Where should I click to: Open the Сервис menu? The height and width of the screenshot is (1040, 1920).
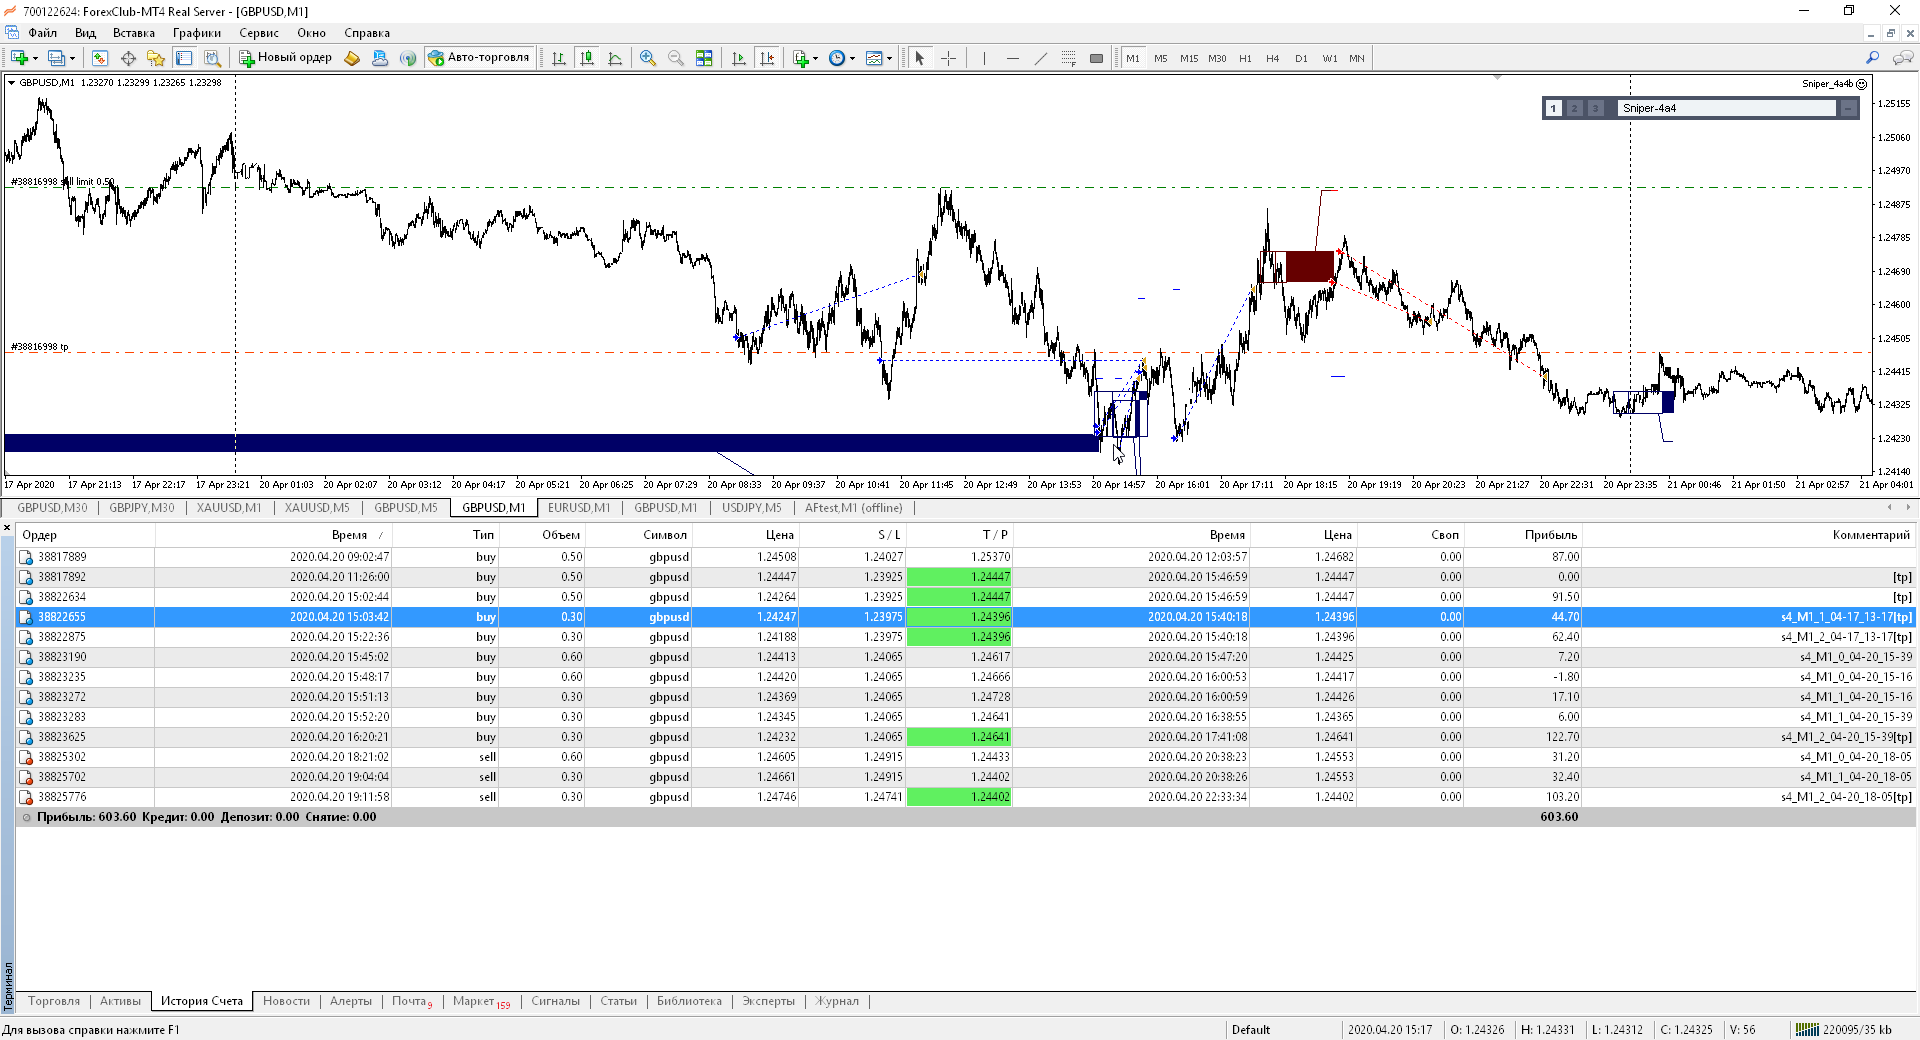click(258, 33)
